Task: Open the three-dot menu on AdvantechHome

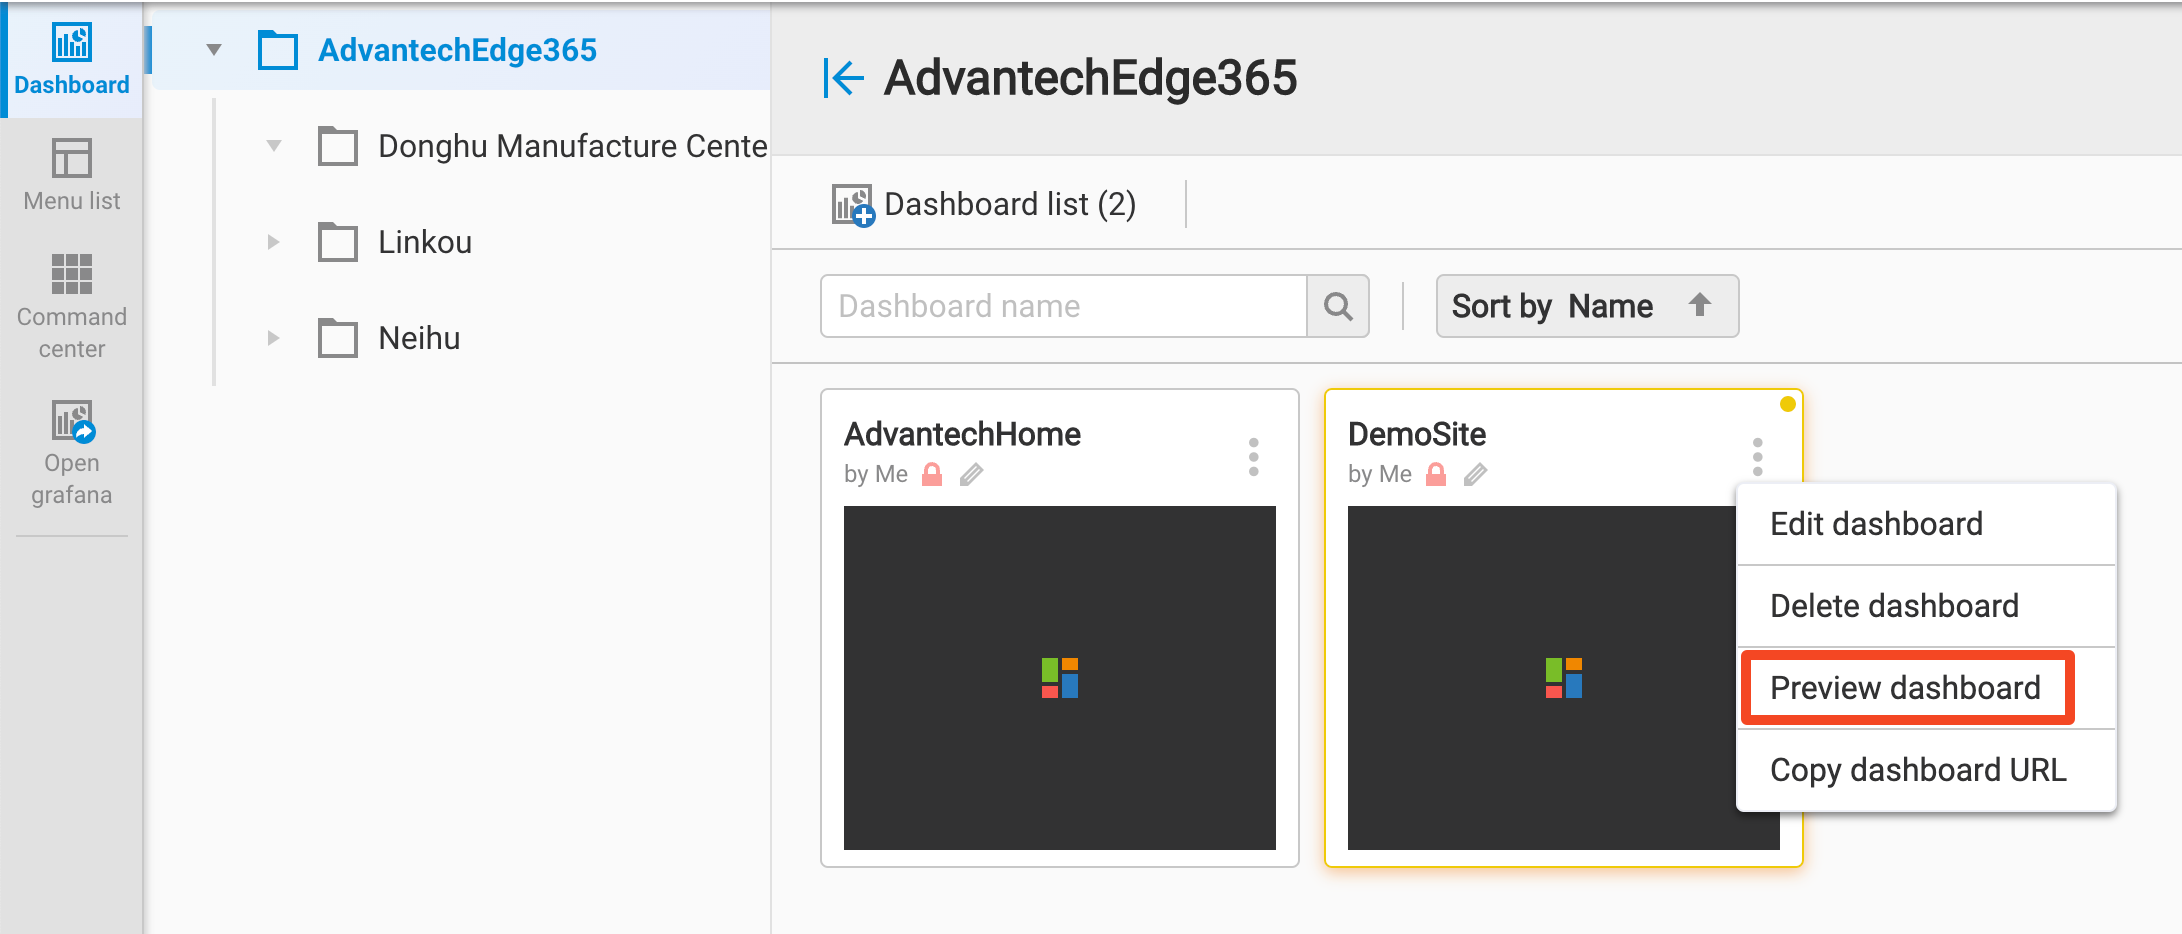Action: (x=1252, y=455)
